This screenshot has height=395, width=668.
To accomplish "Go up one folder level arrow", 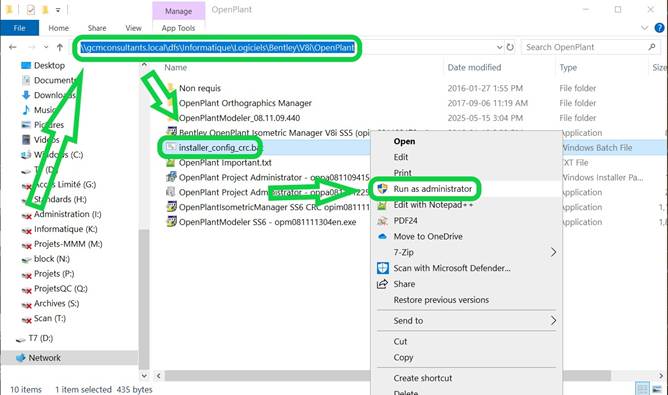I will point(60,47).
